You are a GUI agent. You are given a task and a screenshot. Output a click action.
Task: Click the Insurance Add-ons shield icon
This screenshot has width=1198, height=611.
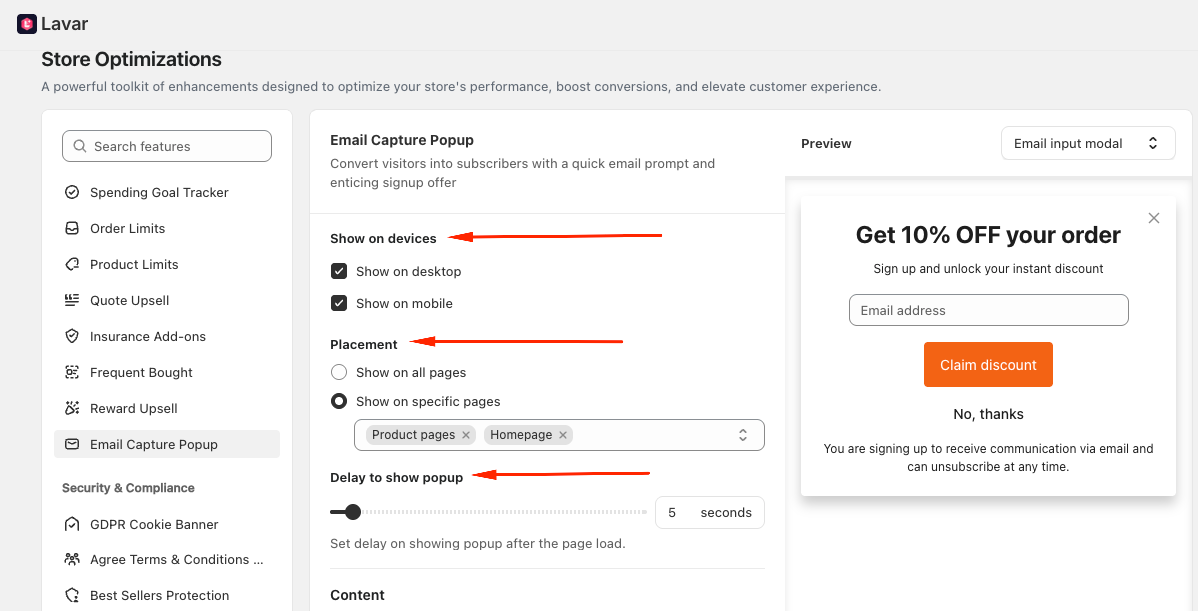pos(72,336)
